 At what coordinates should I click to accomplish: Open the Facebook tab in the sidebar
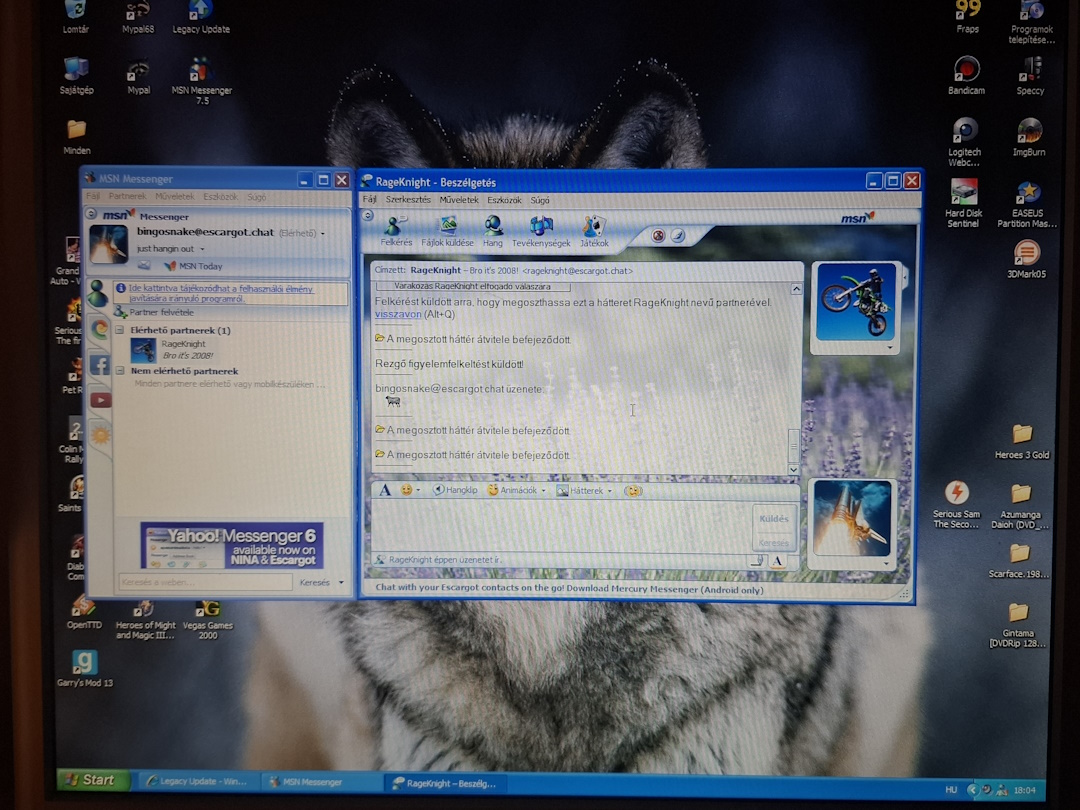coord(99,364)
